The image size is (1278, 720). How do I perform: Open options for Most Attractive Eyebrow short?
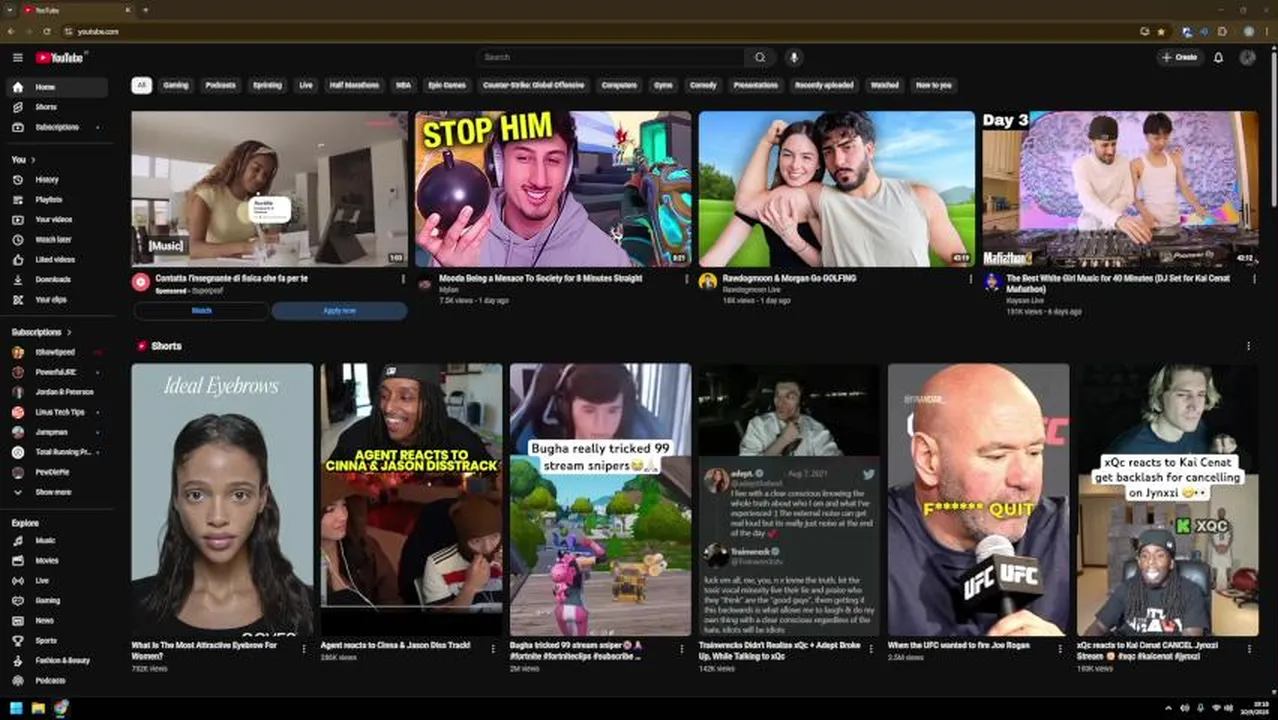coord(304,649)
